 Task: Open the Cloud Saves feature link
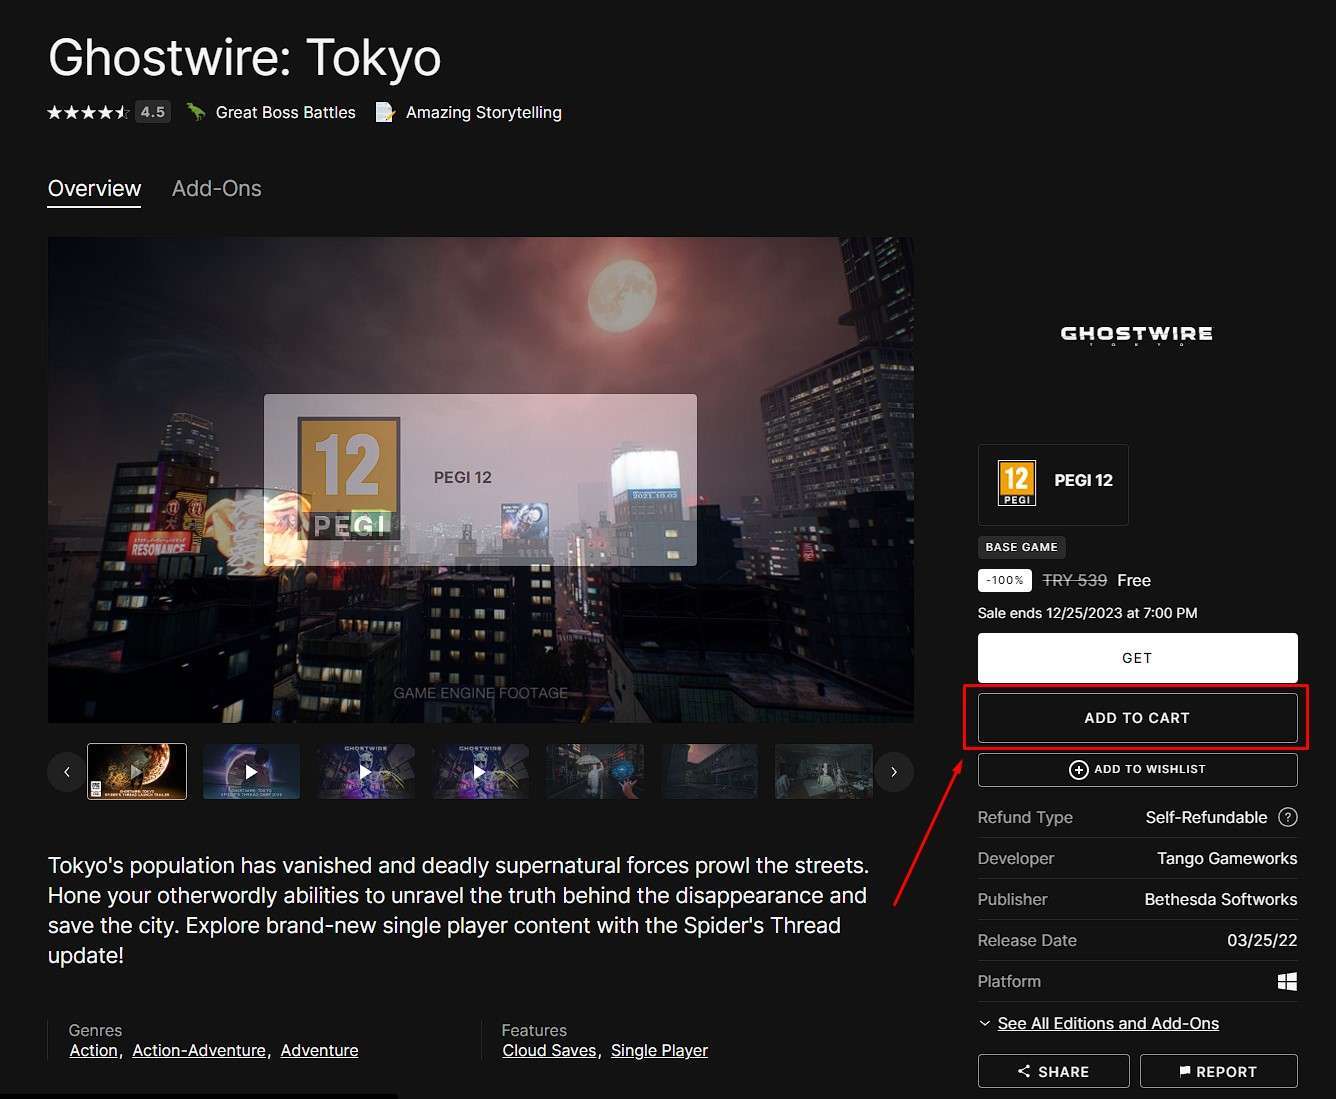[549, 1050]
